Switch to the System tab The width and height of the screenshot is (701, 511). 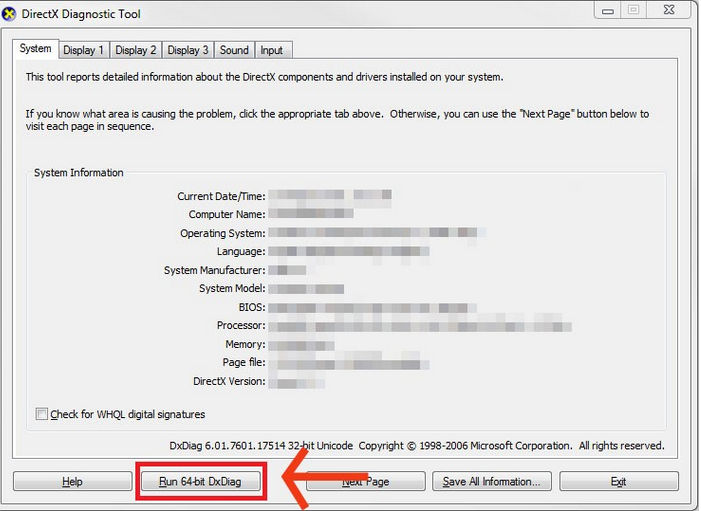(x=35, y=49)
